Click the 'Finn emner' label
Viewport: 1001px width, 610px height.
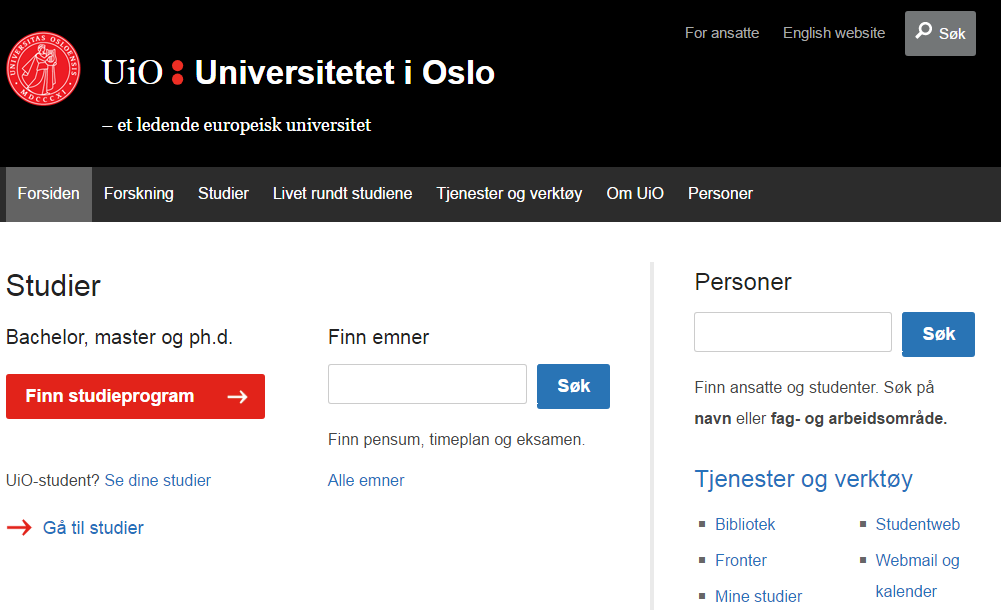379,337
